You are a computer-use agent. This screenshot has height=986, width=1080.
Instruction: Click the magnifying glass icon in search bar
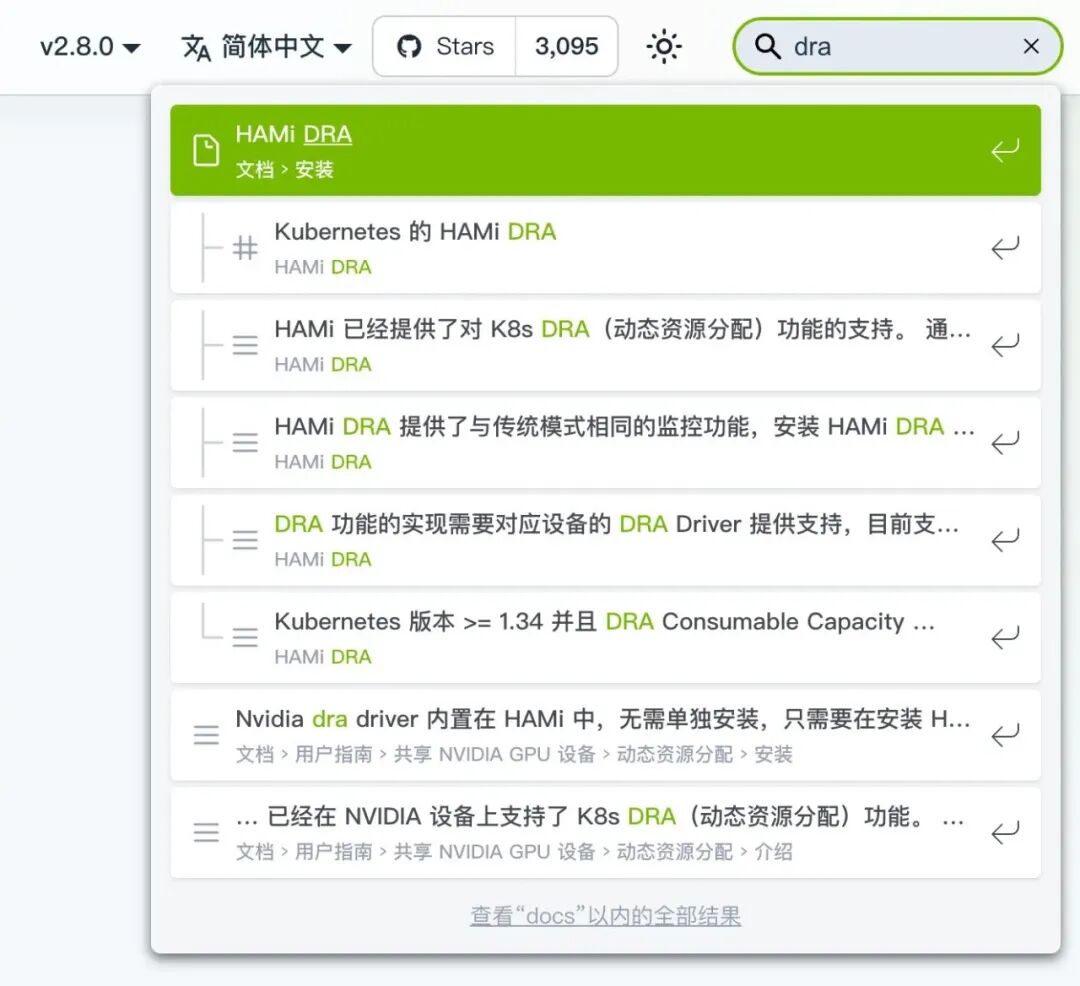click(x=766, y=46)
